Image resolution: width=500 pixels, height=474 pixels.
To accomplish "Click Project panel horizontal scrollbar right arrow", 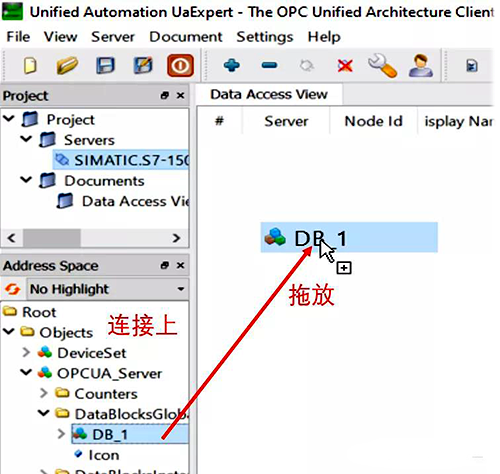I will [x=177, y=238].
